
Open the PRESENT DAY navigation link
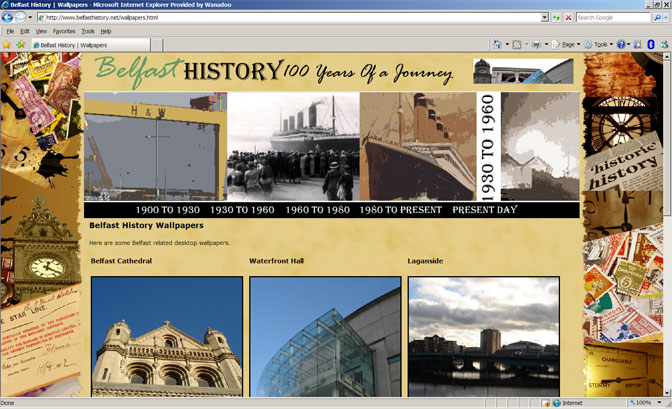[485, 211]
